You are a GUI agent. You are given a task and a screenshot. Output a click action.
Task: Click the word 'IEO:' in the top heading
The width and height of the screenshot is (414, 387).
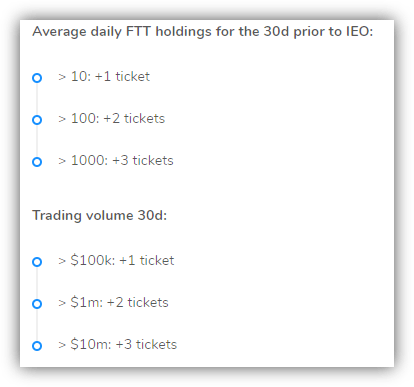pyautogui.click(x=360, y=31)
